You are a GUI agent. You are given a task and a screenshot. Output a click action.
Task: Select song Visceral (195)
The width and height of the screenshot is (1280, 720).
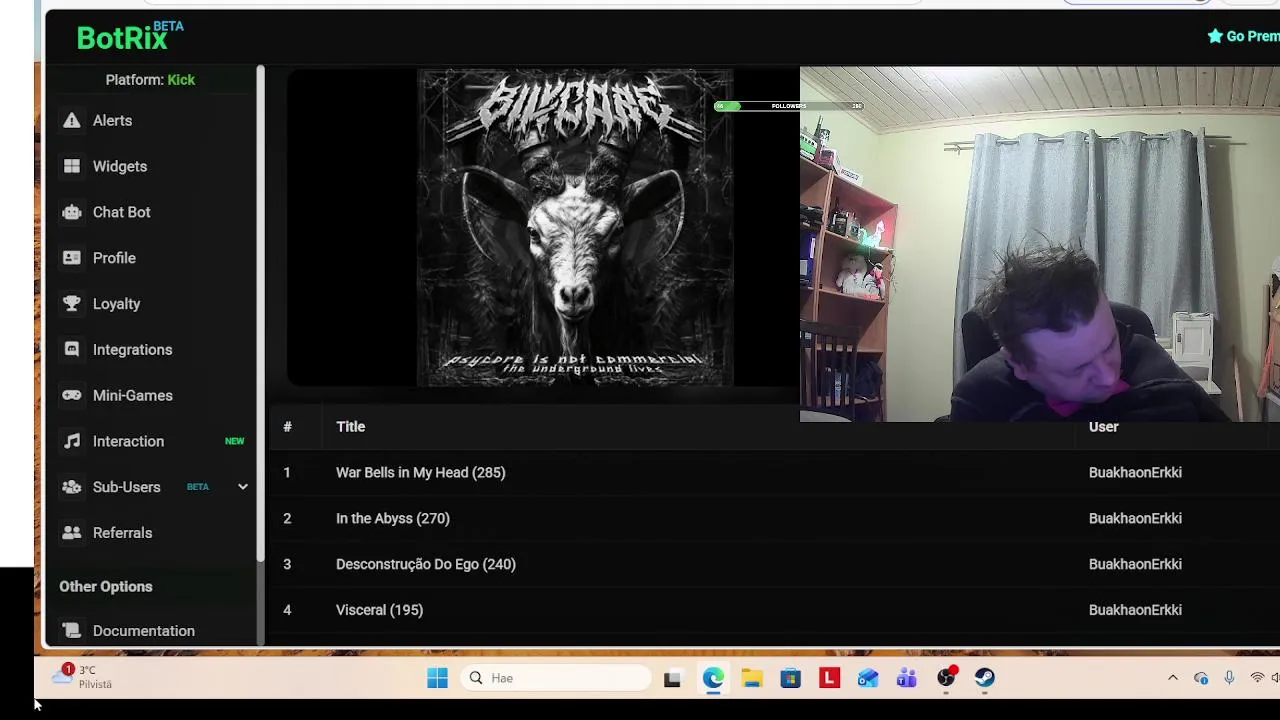pyautogui.click(x=379, y=610)
